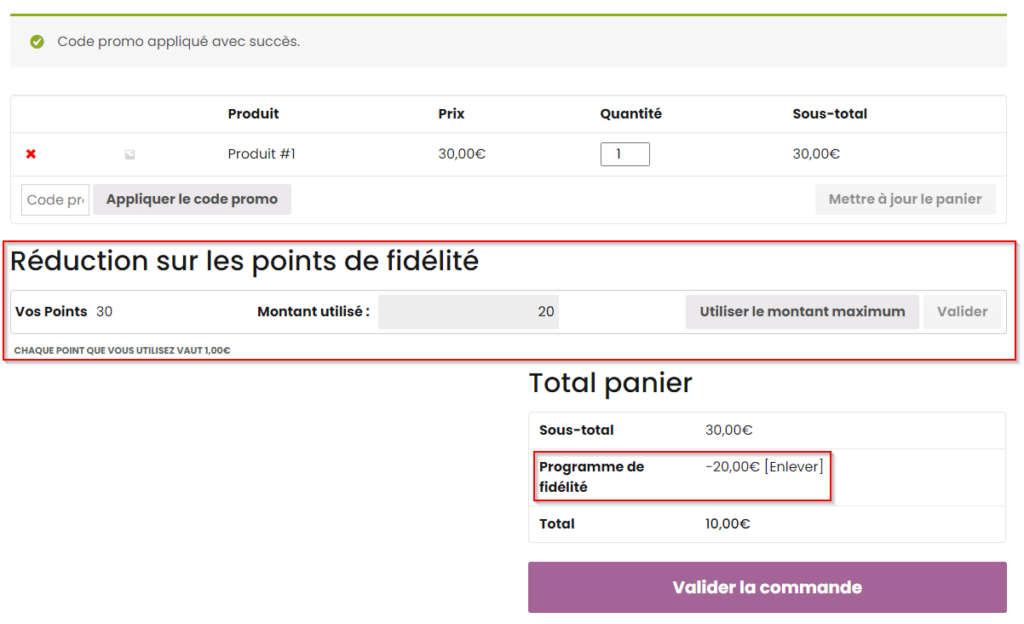This screenshot has height=624, width=1024.
Task: Click the 10,00€ total amount
Action: [x=727, y=524]
